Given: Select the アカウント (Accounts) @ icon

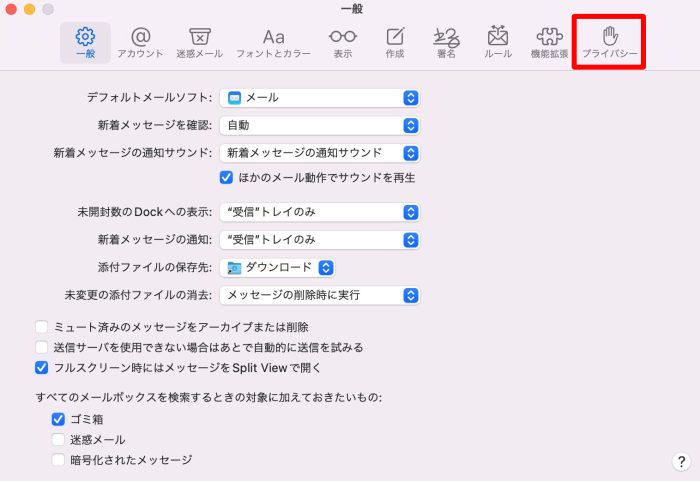Looking at the screenshot, I should 140,40.
